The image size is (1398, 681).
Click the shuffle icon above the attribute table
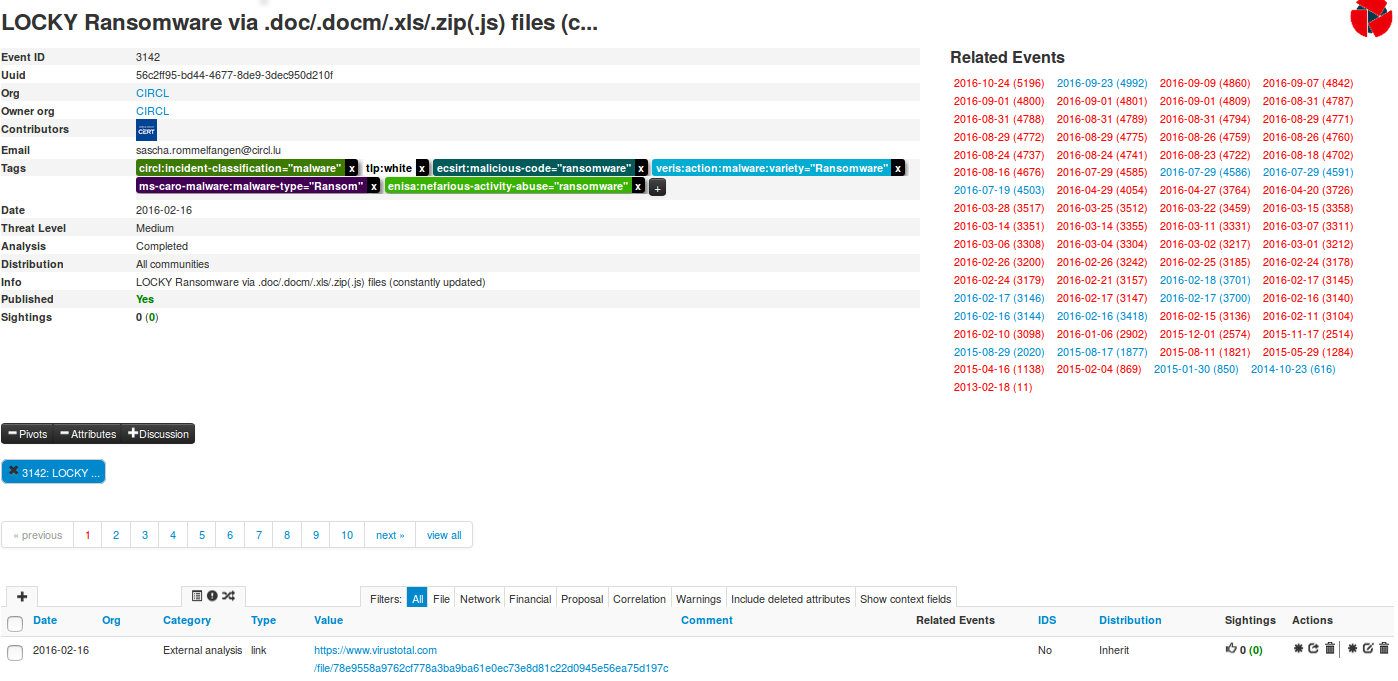(228, 597)
